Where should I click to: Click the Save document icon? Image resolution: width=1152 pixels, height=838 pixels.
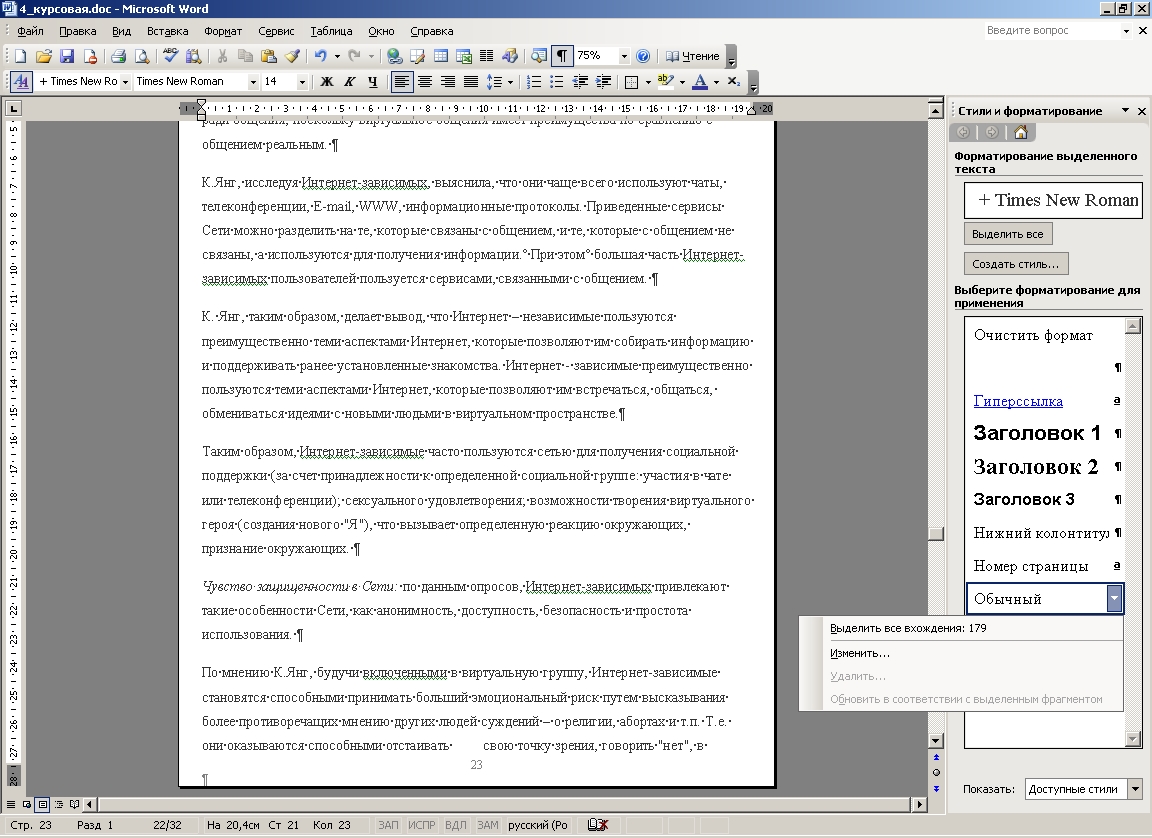click(67, 56)
